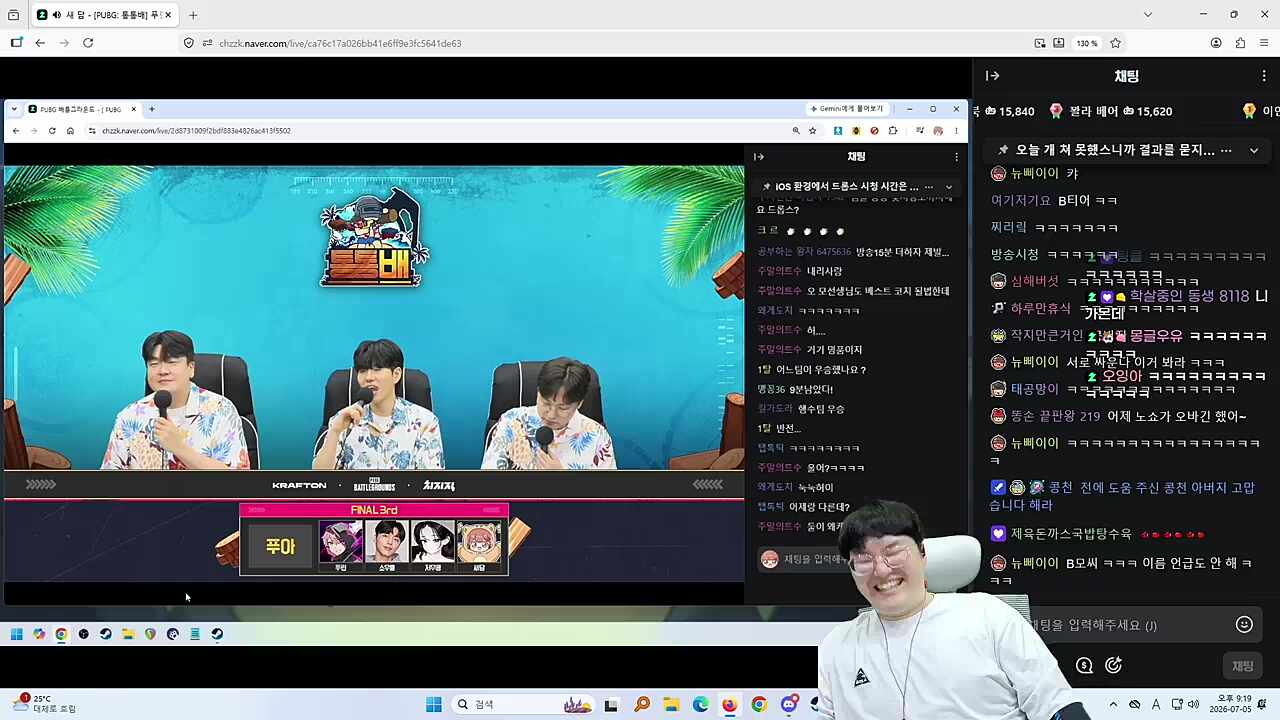This screenshot has height=720, width=1280.
Task: Expand the list-all-tabs chevron in title bar
Action: coord(1148,15)
